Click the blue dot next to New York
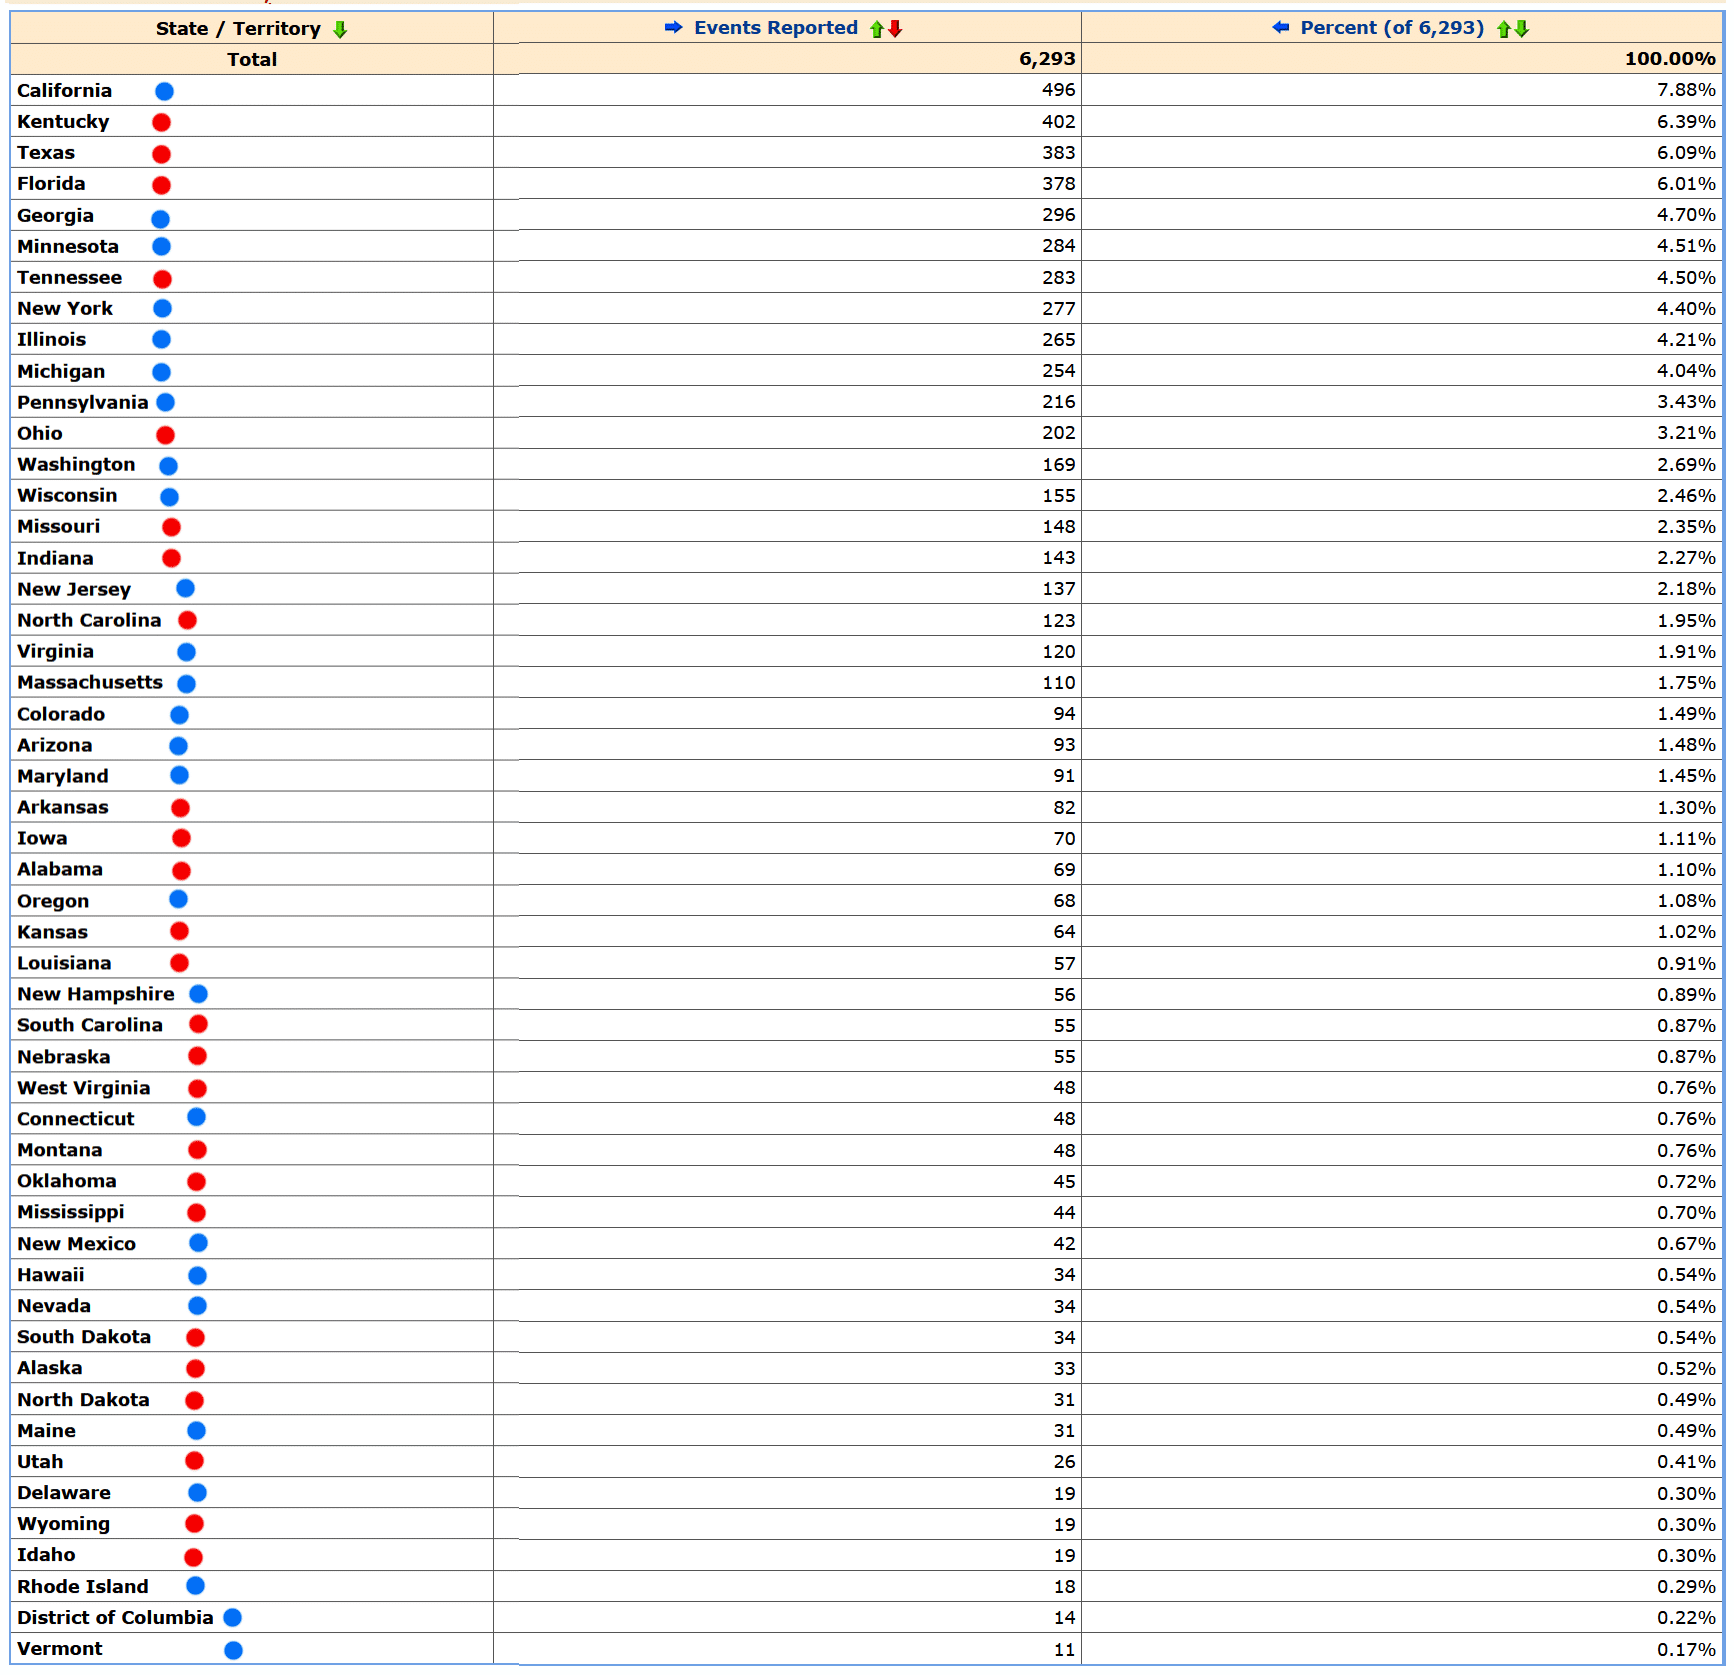This screenshot has height=1675, width=1734. (x=163, y=309)
